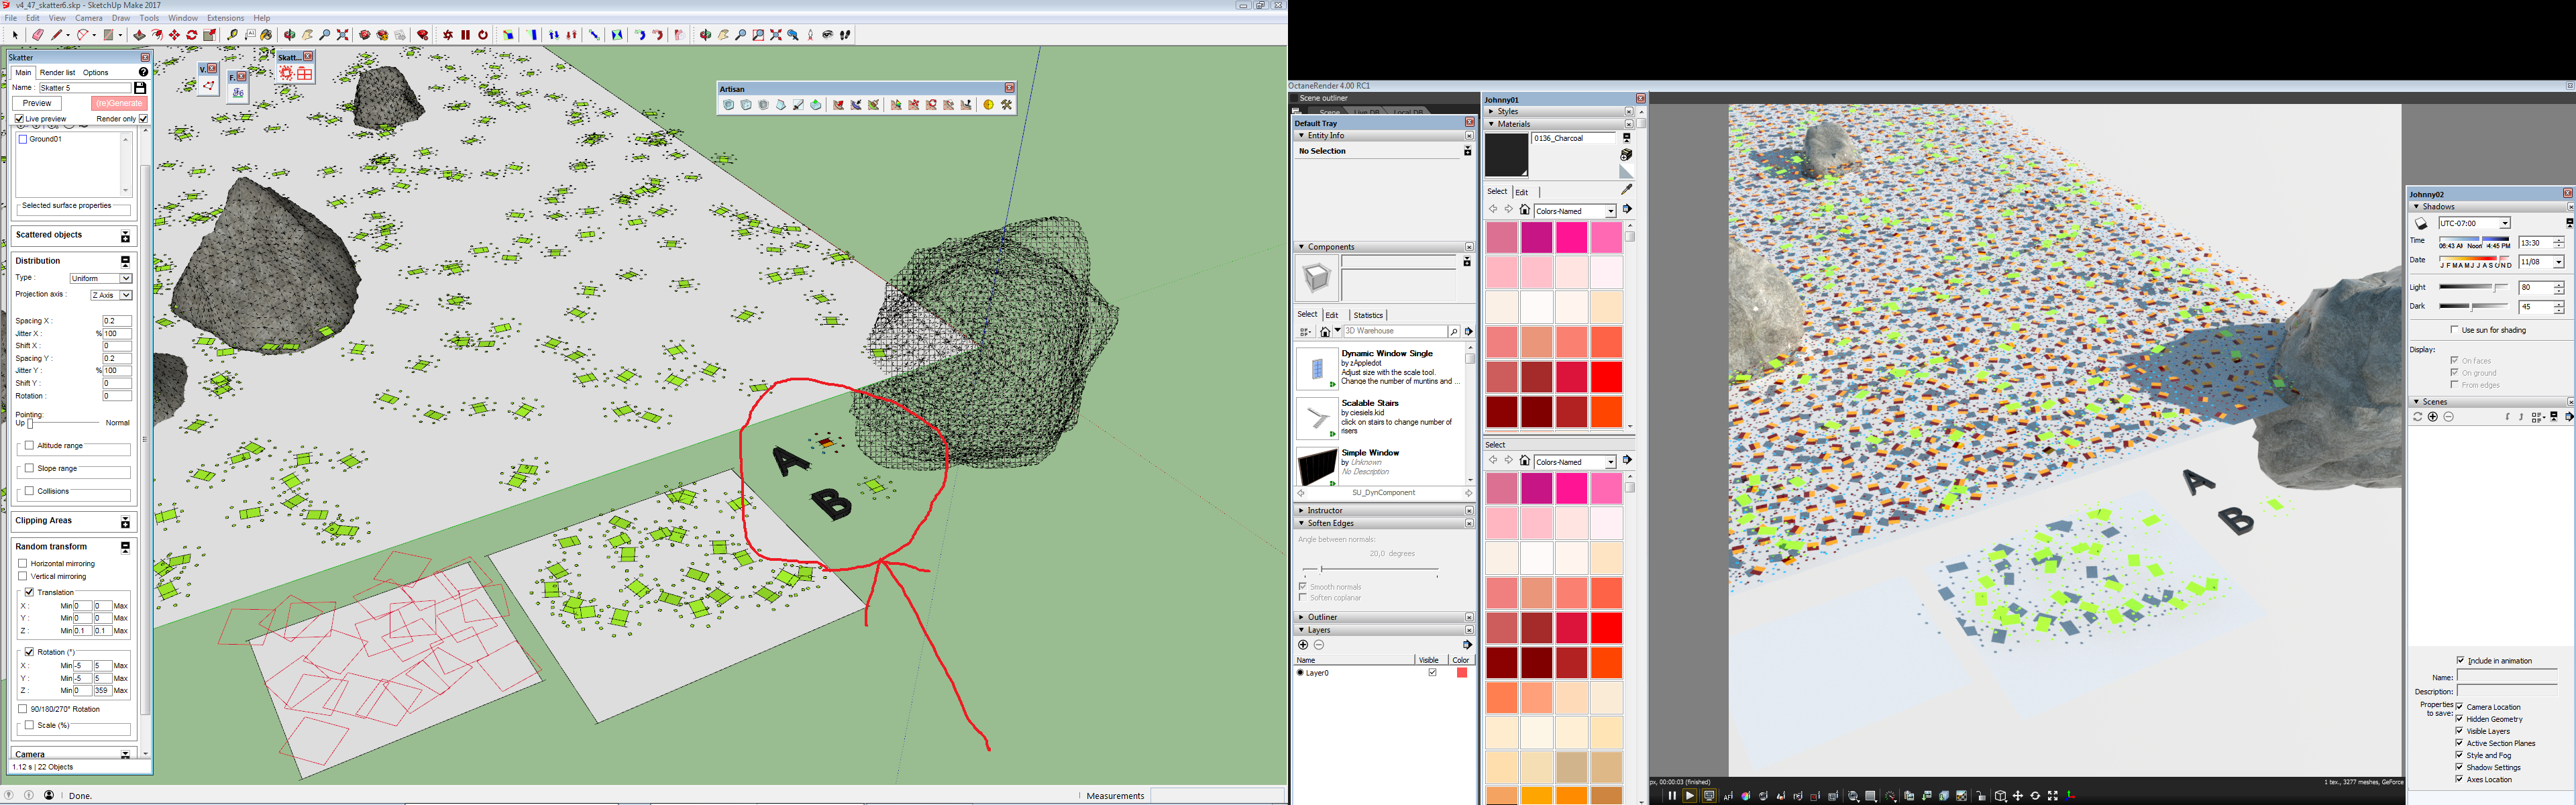Click the Preview button
The height and width of the screenshot is (805, 2576).
37,103
